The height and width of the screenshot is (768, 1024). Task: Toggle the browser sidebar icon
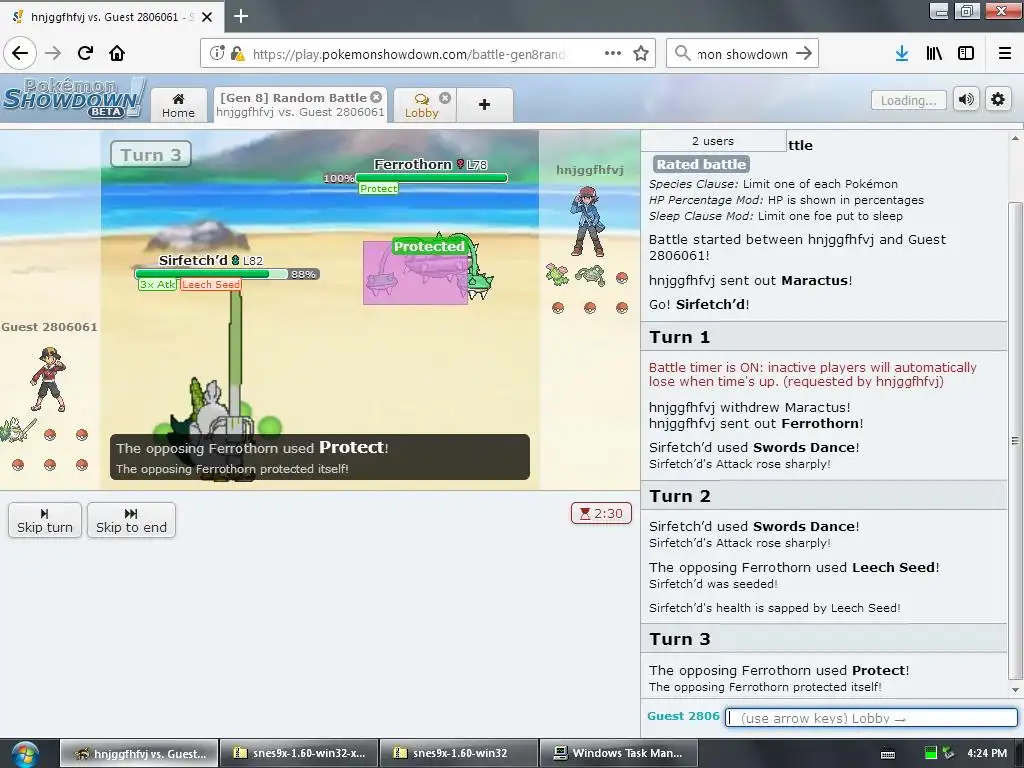(966, 53)
